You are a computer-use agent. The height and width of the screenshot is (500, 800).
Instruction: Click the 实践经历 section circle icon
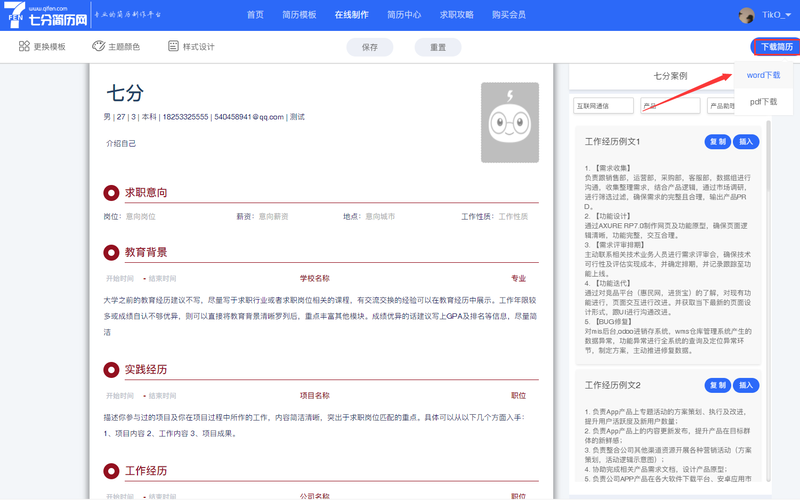(111, 370)
